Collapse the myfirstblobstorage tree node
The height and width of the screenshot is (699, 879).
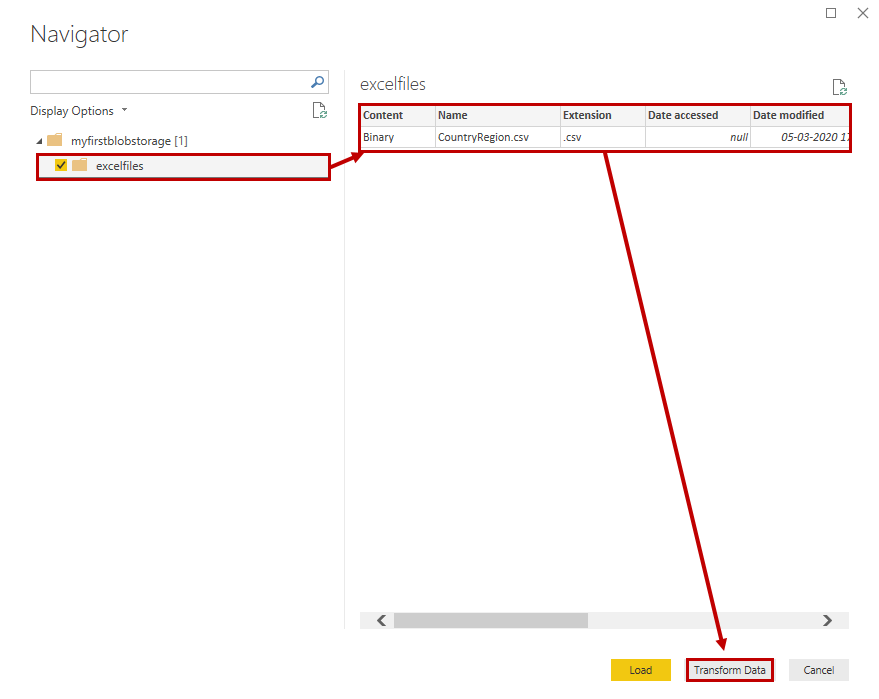coord(39,141)
